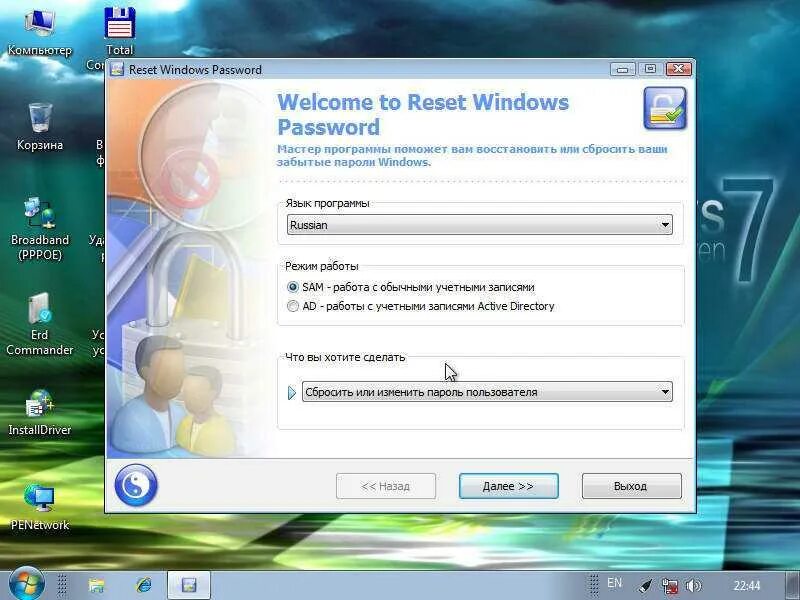Select the Reset Windows Password taskbar item
This screenshot has height=600, width=800.
(x=189, y=585)
